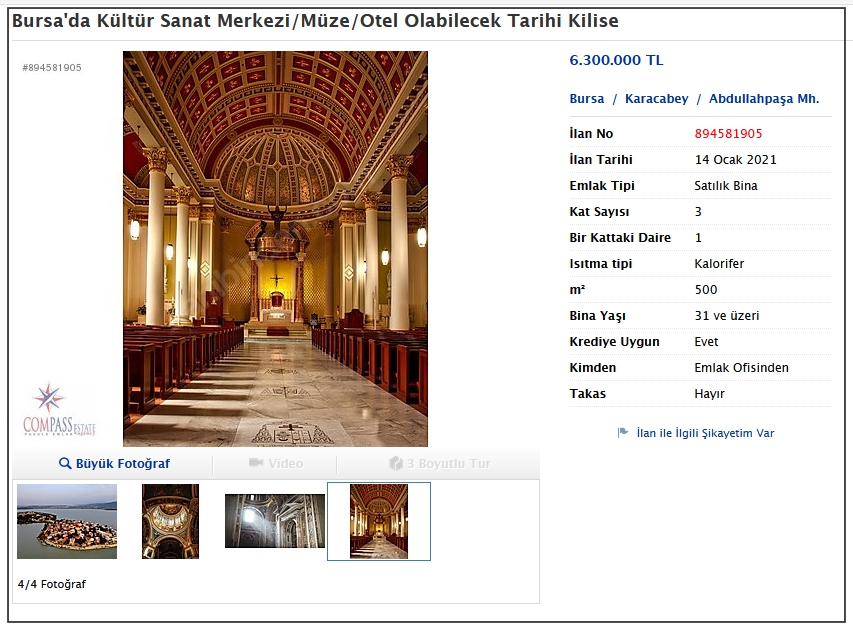Open the Karacabey district link
This screenshot has width=853, height=630.
point(656,99)
